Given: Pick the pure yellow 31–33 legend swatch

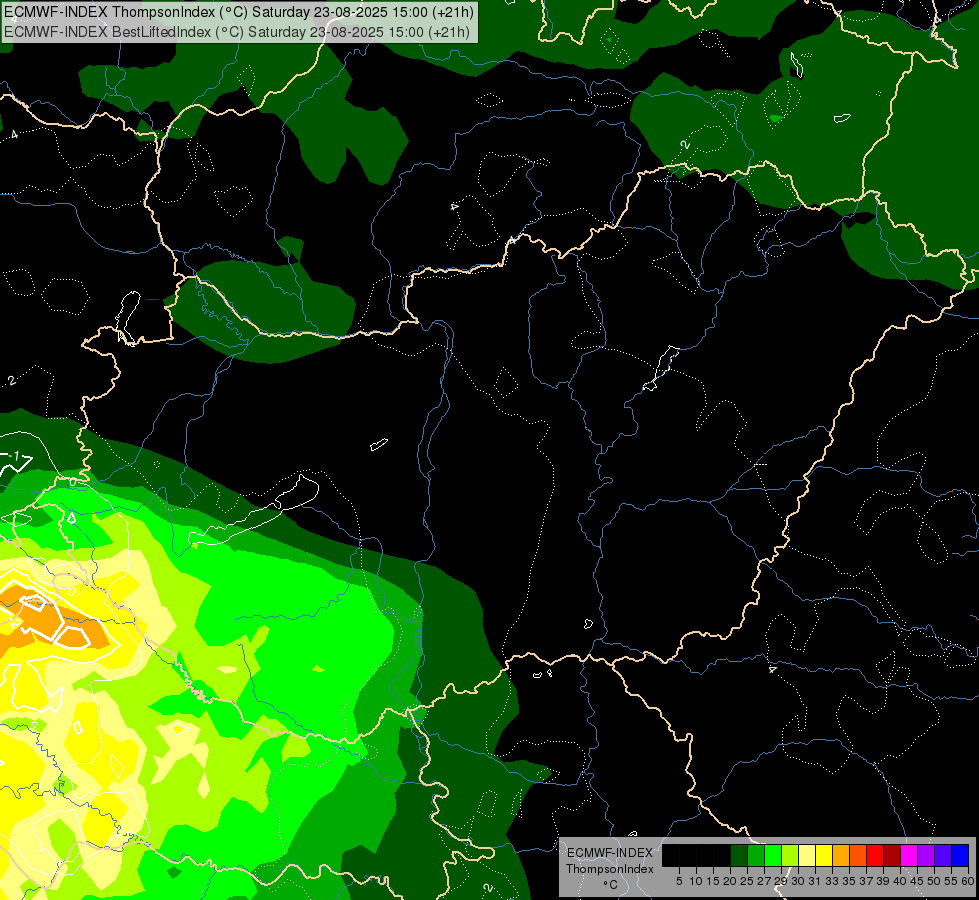Looking at the screenshot, I should click(x=824, y=855).
